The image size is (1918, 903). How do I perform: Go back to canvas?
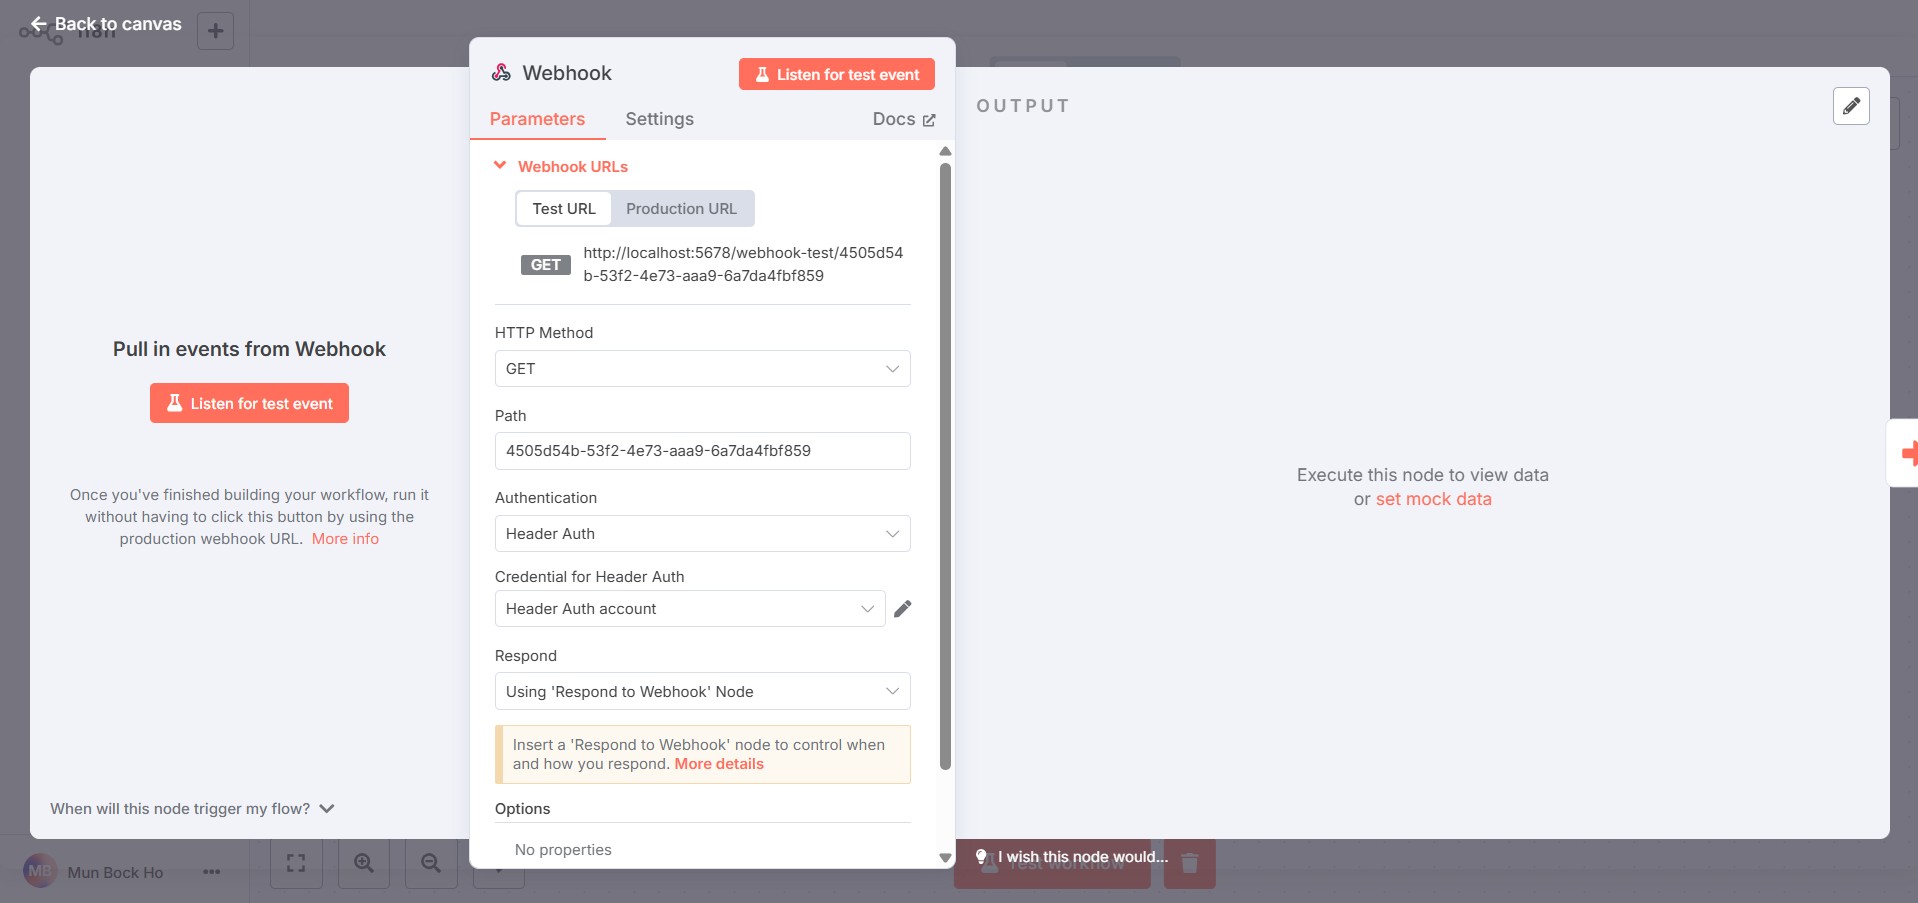106,24
